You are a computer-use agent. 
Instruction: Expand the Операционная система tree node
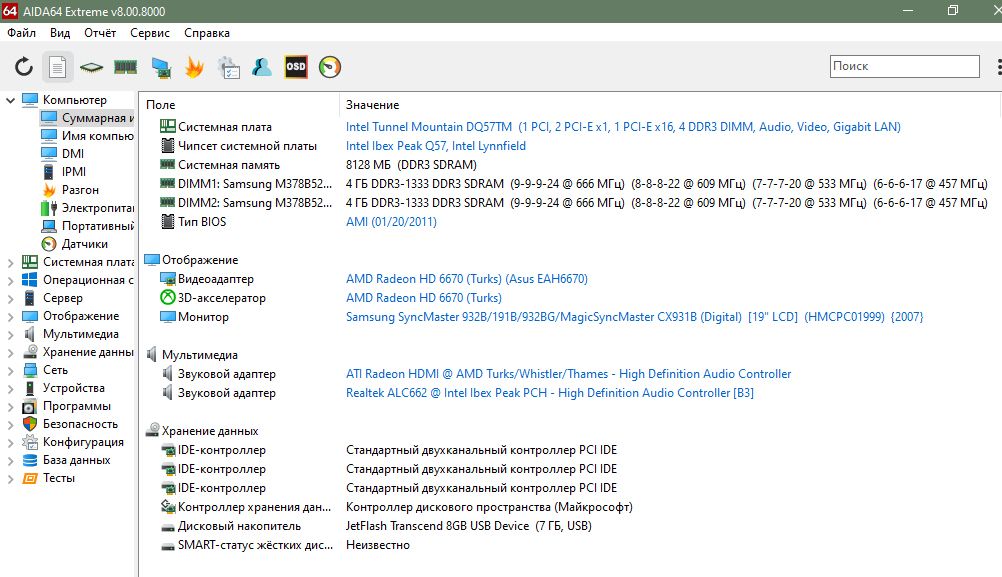(10, 280)
